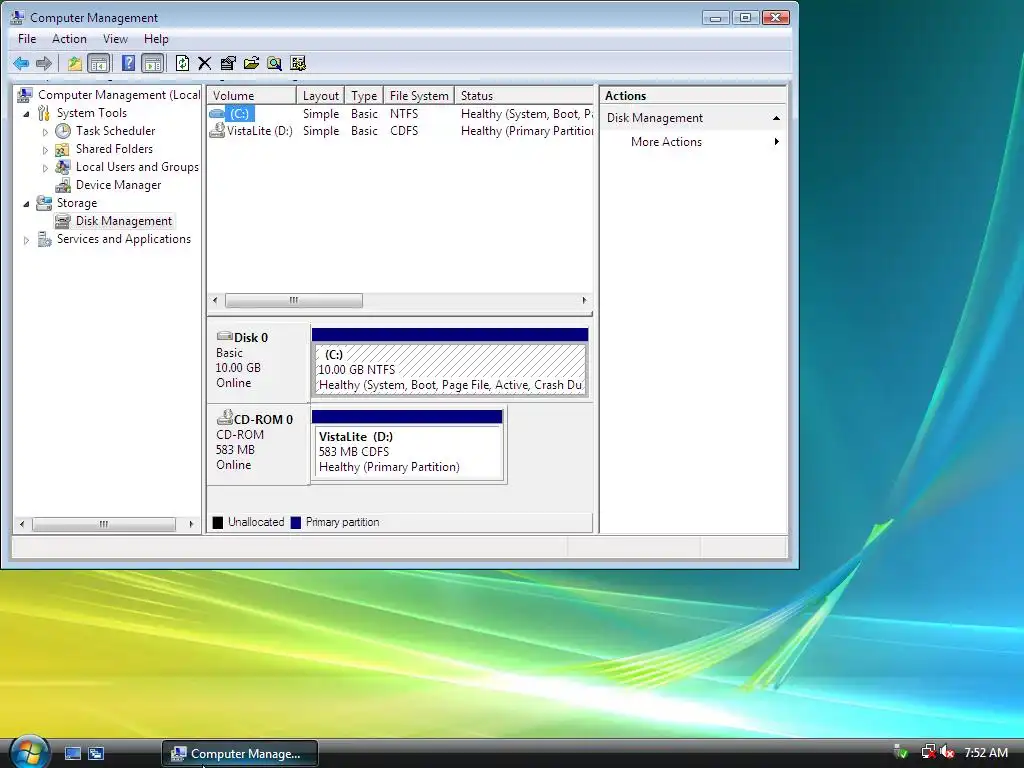Click the volume list horizontal scrollbar thumb
Image resolution: width=1024 pixels, height=768 pixels.
pyautogui.click(x=294, y=300)
